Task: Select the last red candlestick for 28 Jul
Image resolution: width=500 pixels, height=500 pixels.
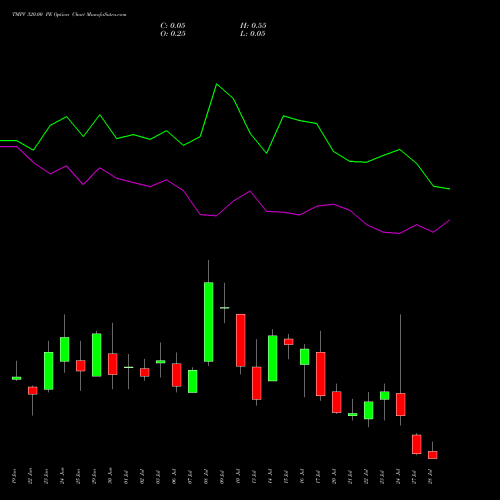Action: [x=433, y=455]
